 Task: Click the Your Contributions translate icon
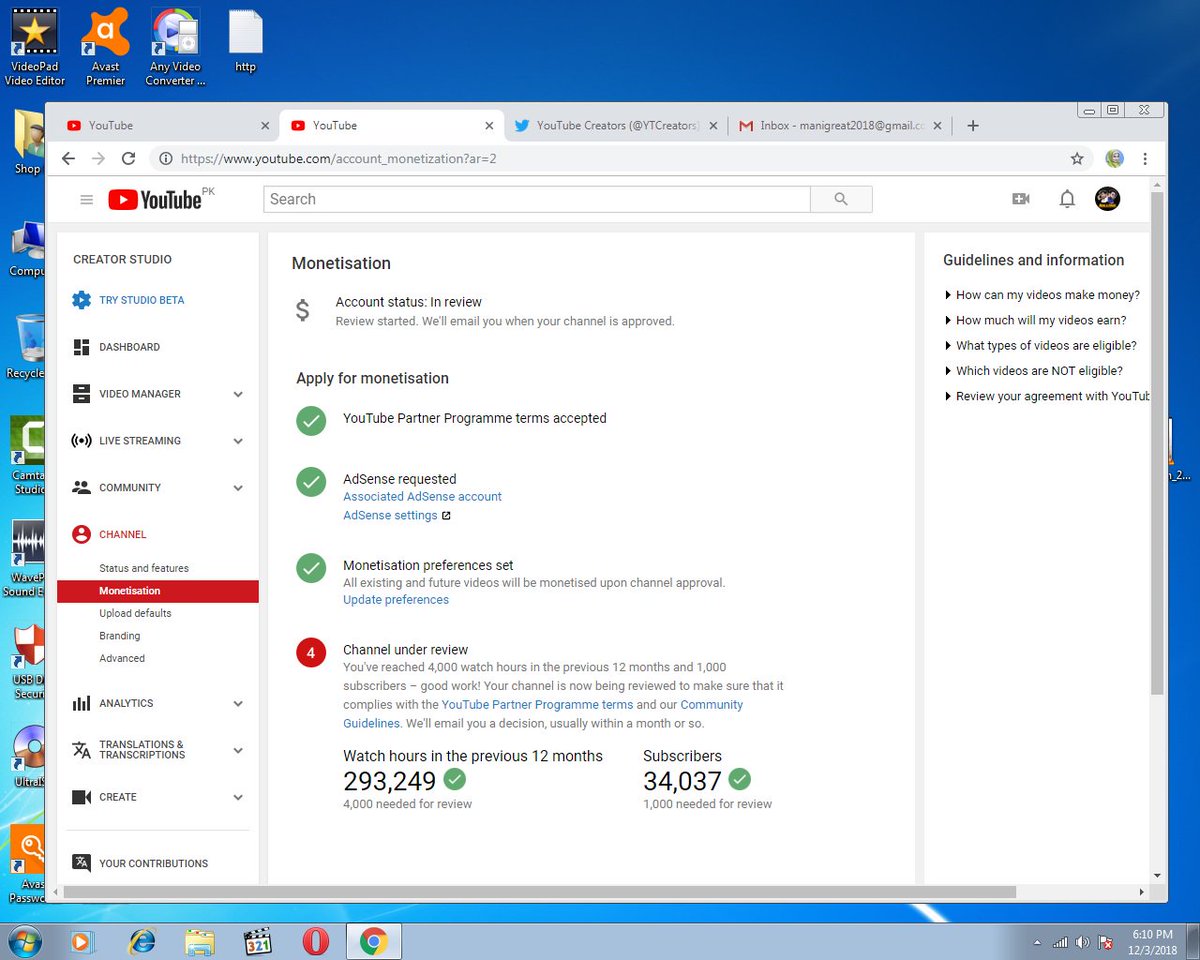(82, 863)
